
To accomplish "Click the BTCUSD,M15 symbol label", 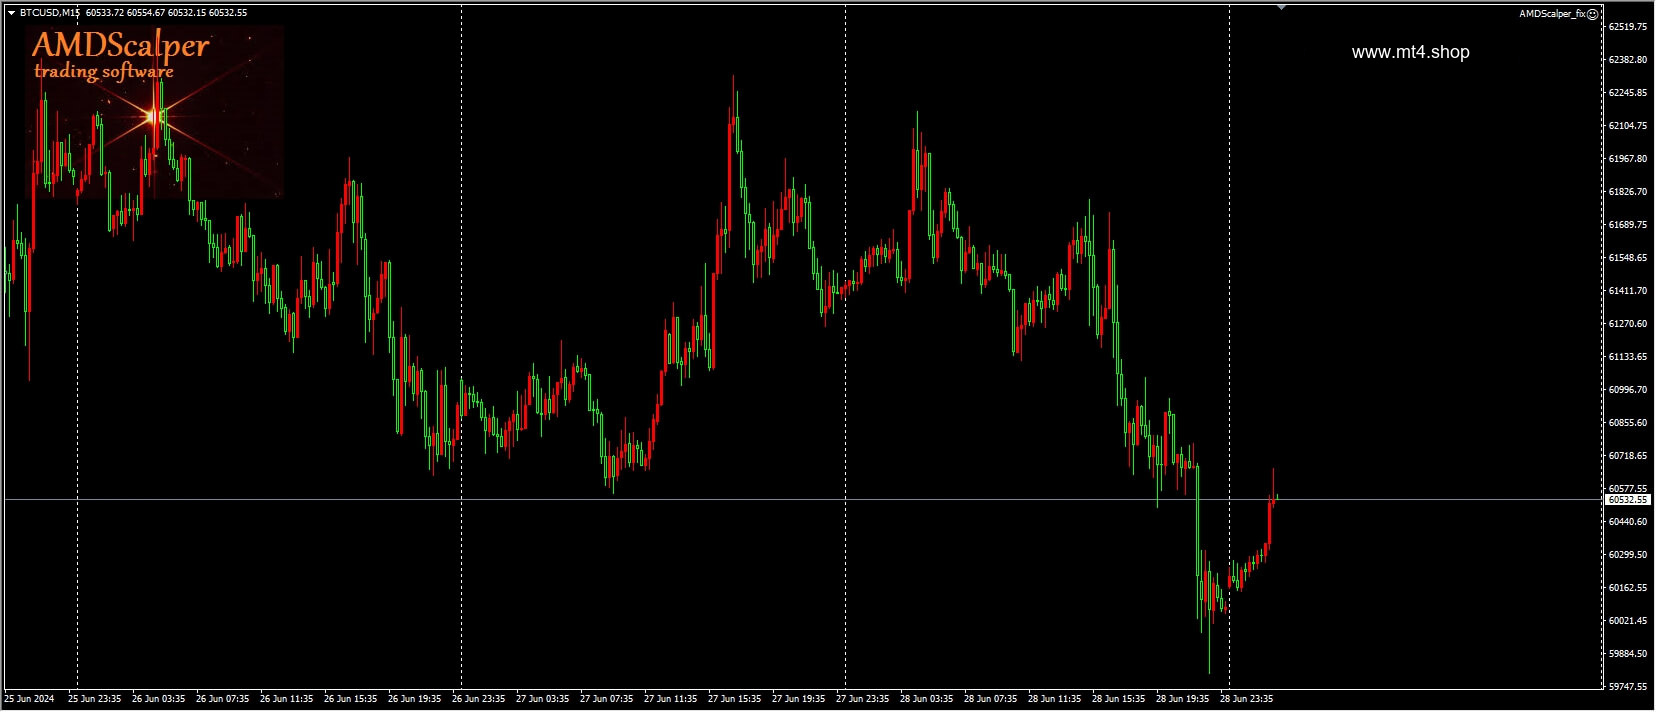I will coord(50,13).
